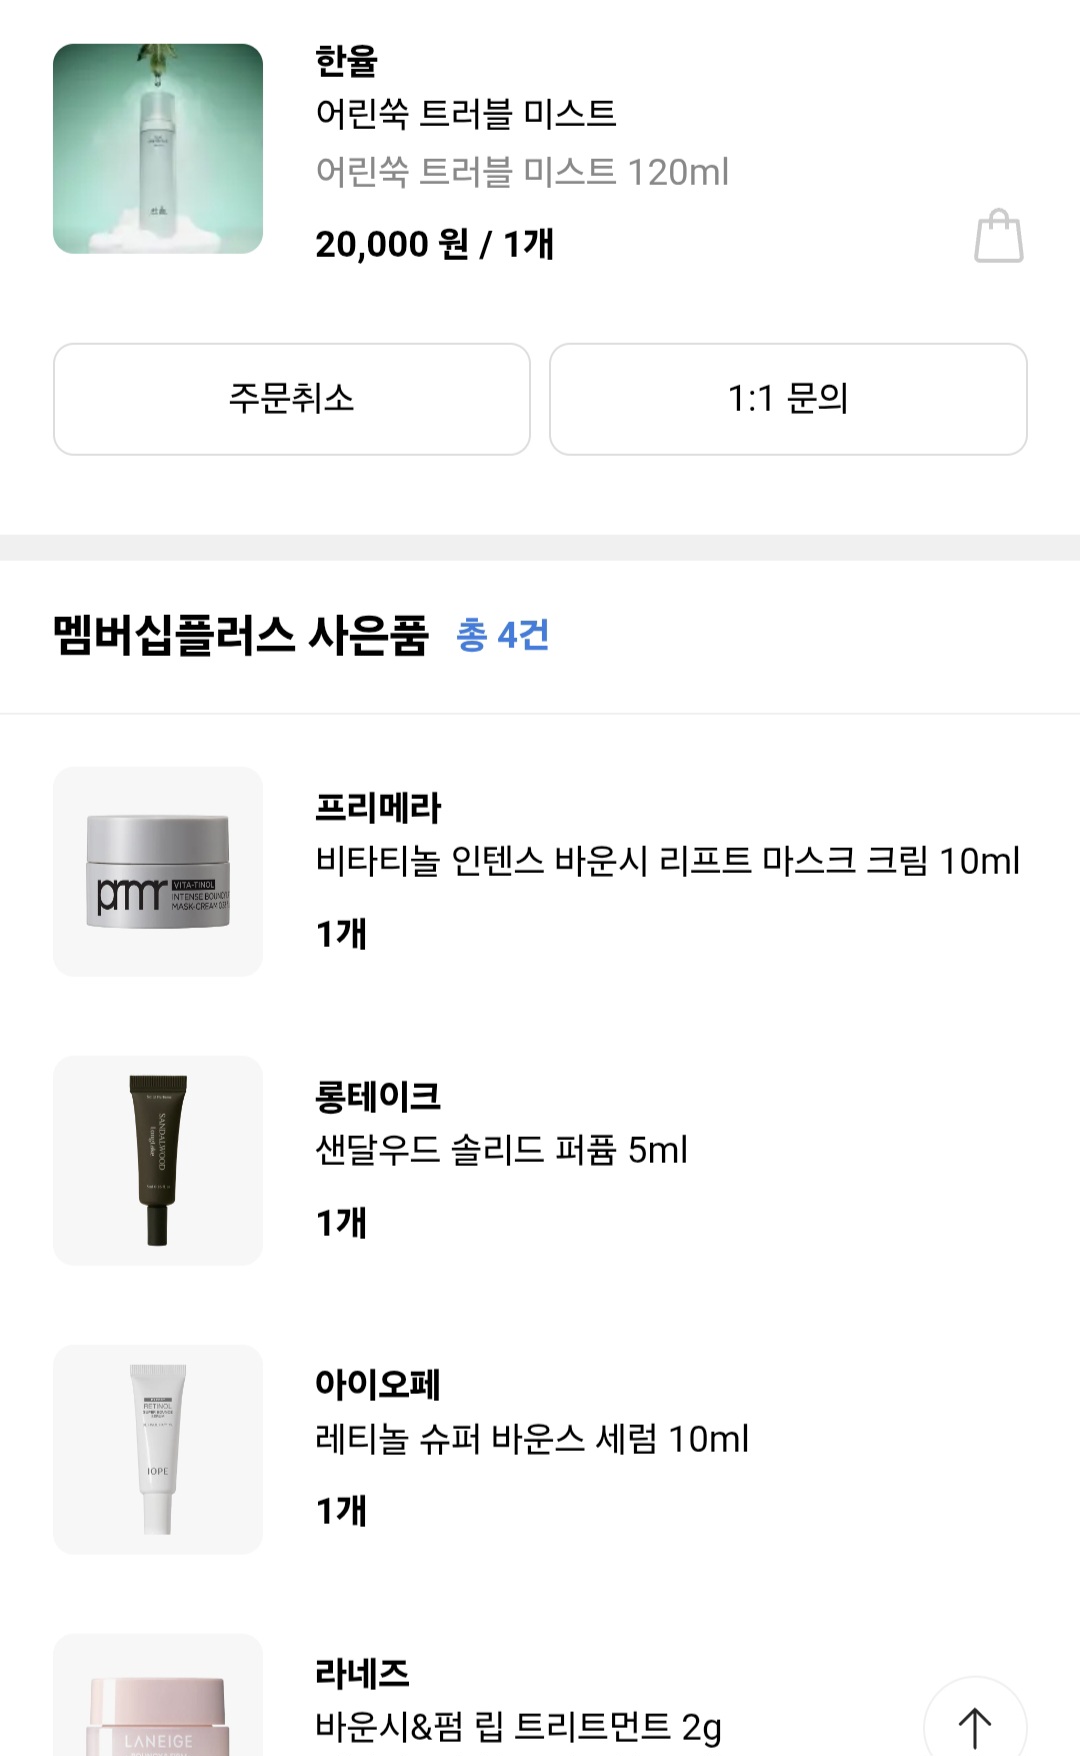Open 비타티놀 인텐스 바운시 리프트 마스크 크림 item
The height and width of the screenshot is (1756, 1080).
[x=667, y=861]
